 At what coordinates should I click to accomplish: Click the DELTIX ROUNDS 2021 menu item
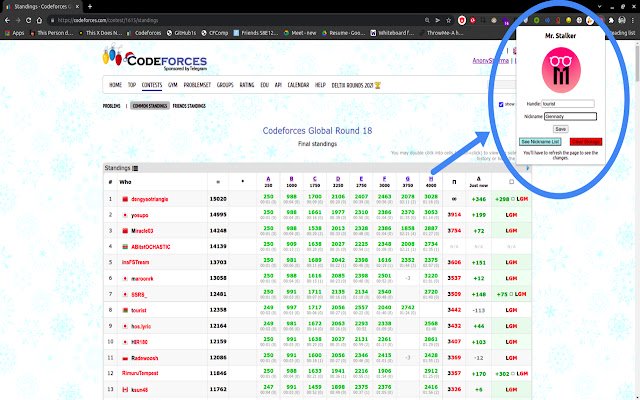coord(352,85)
